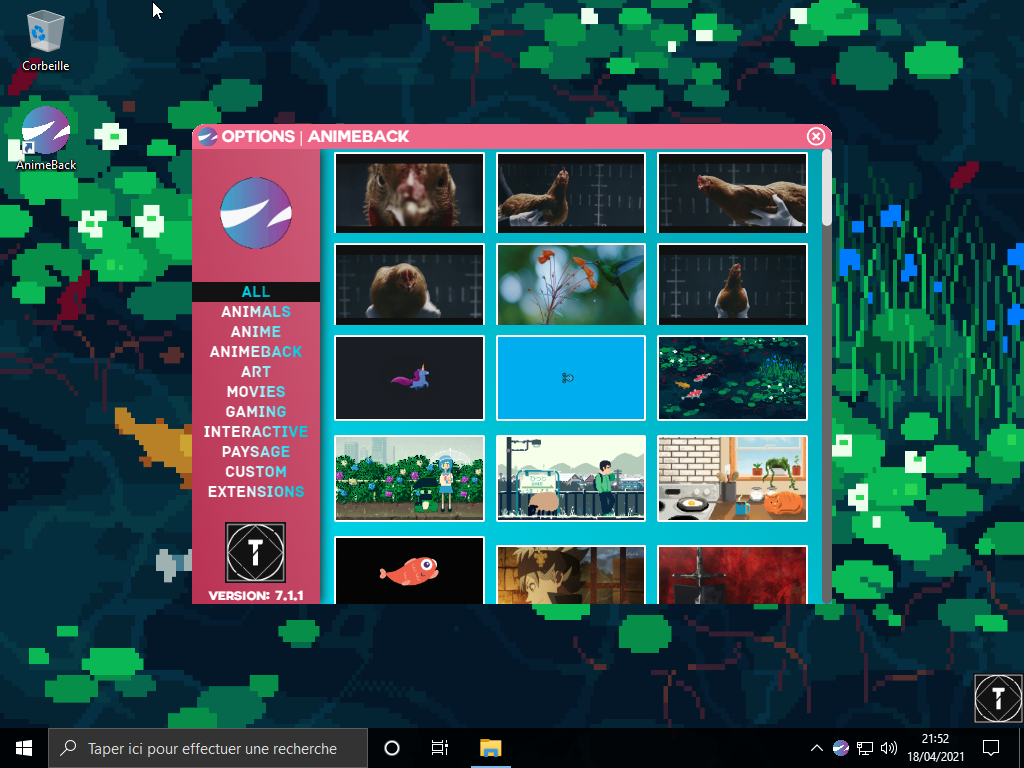Open File Explorer from the taskbar
The height and width of the screenshot is (768, 1024).
(x=490, y=748)
